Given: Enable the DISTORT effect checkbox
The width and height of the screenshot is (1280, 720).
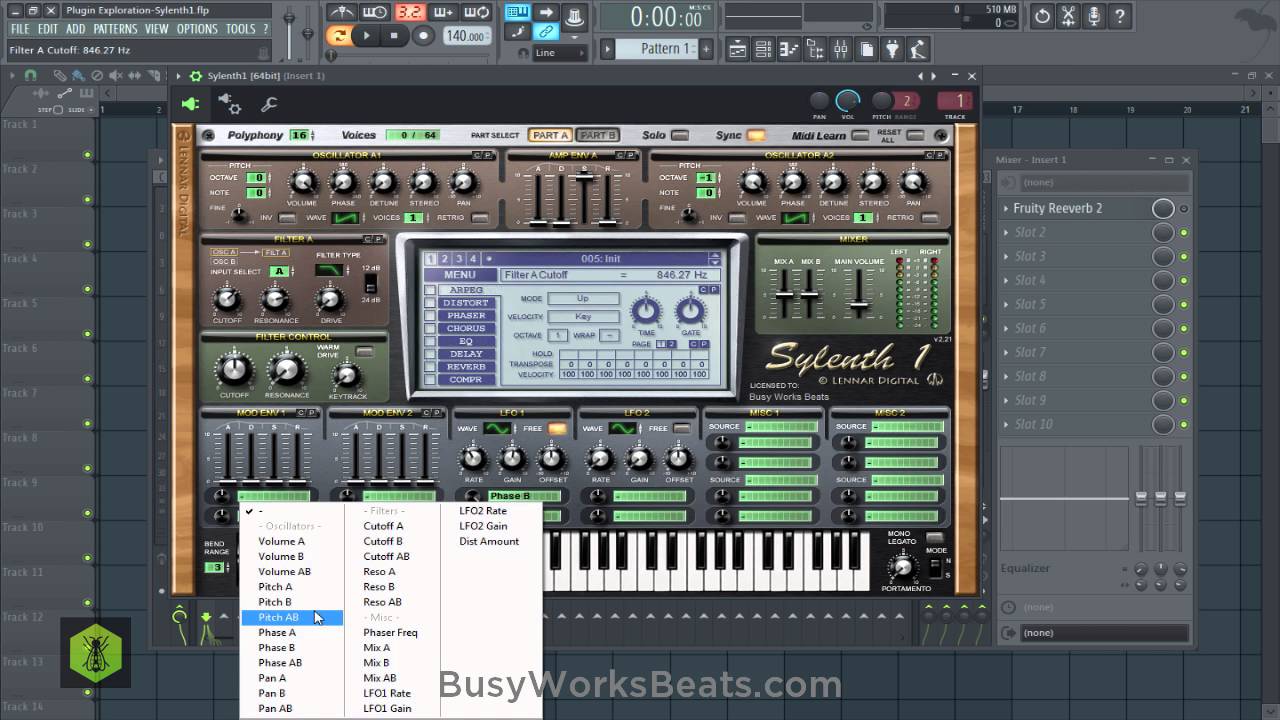Looking at the screenshot, I should point(430,303).
